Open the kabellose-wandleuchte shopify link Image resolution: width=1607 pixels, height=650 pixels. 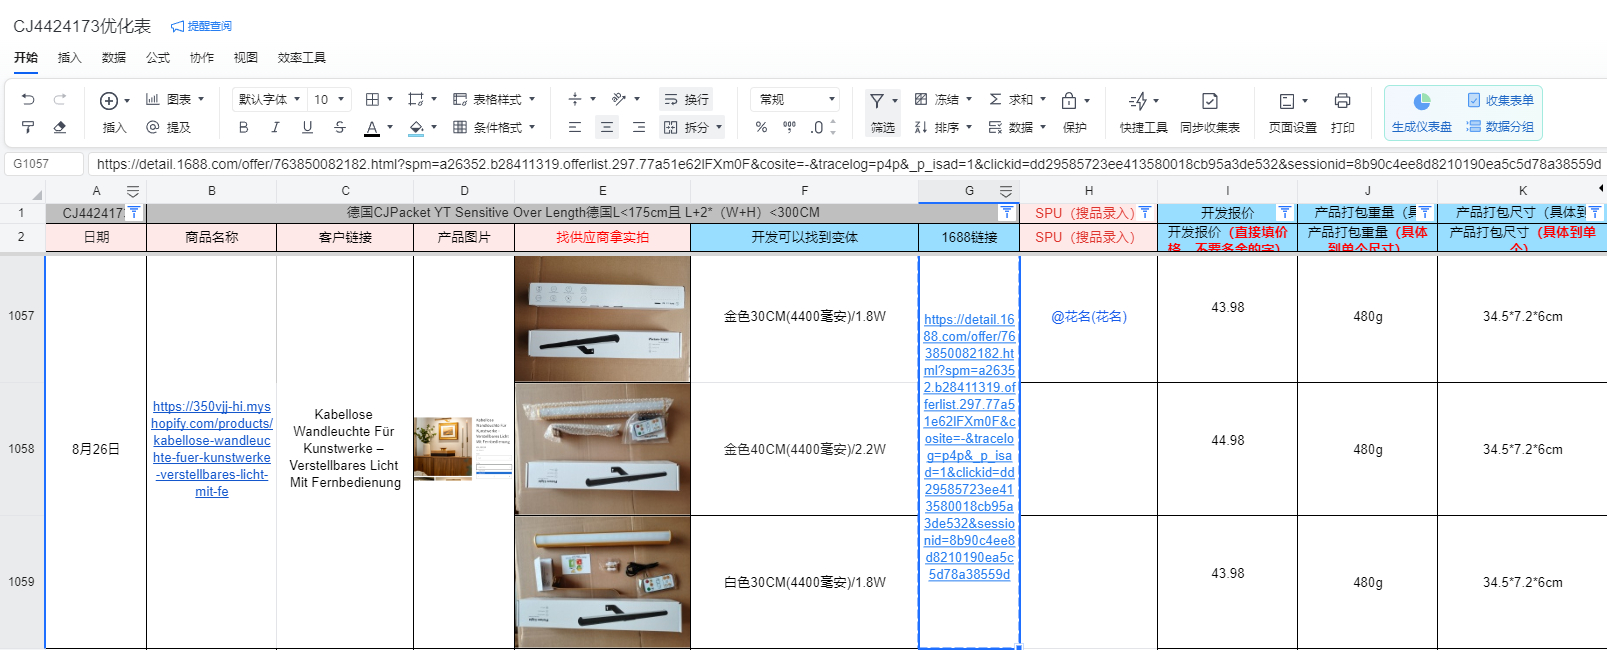[x=211, y=449]
